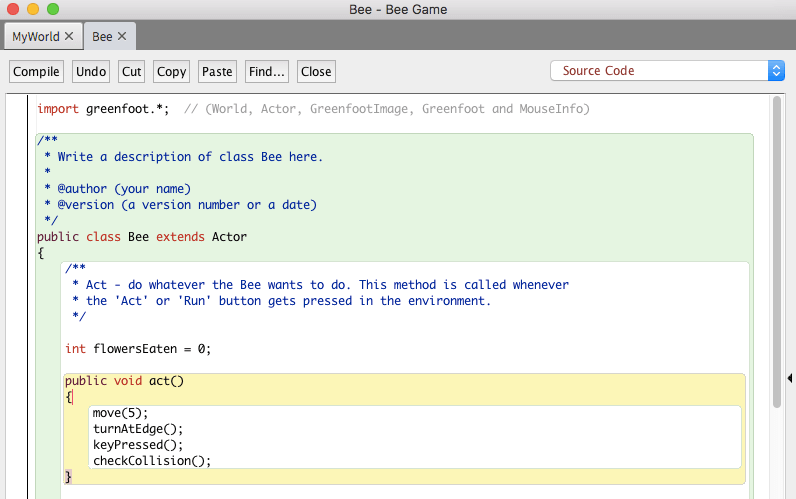Close the Bee tab with its X
The height and width of the screenshot is (499, 796).
[x=122, y=37]
